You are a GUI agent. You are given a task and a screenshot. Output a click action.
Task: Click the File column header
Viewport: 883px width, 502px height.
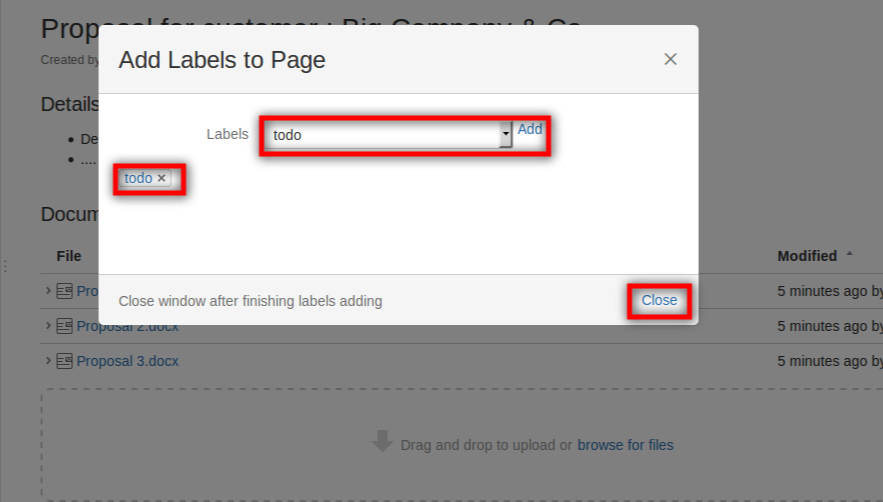69,256
